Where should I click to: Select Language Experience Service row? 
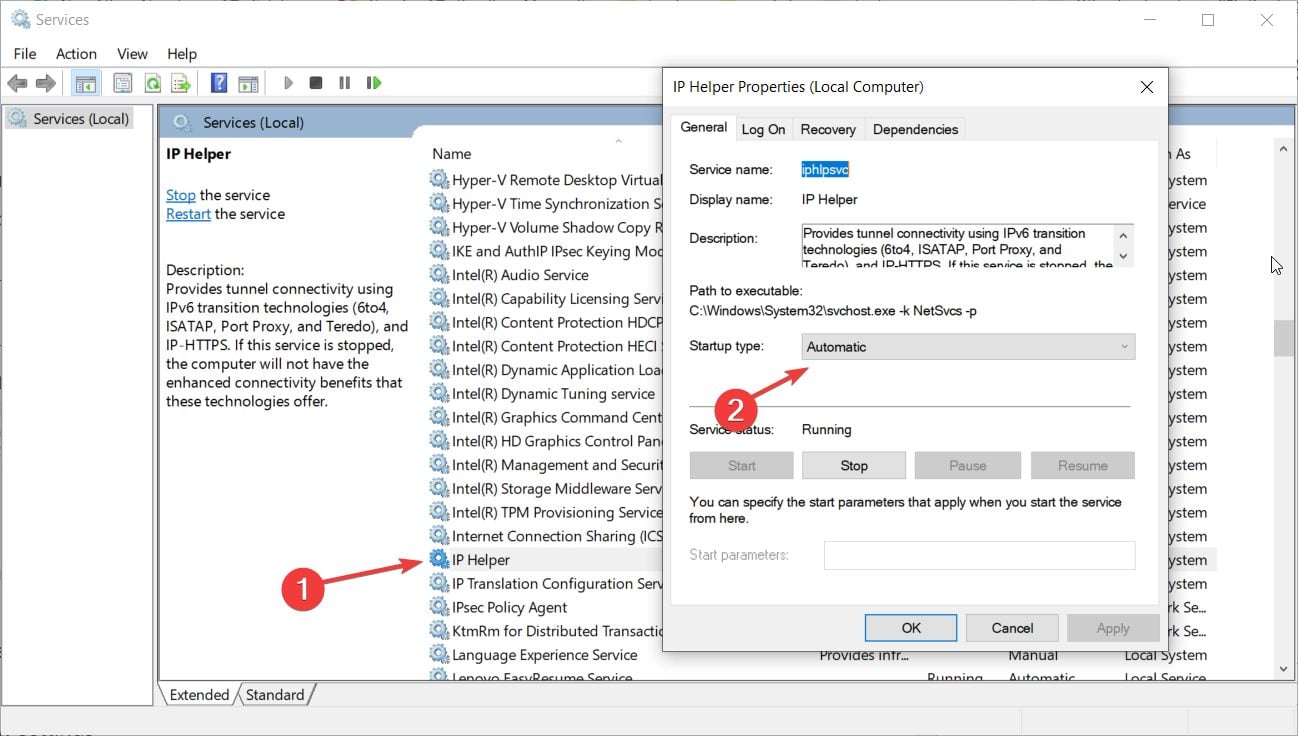[x=545, y=655]
